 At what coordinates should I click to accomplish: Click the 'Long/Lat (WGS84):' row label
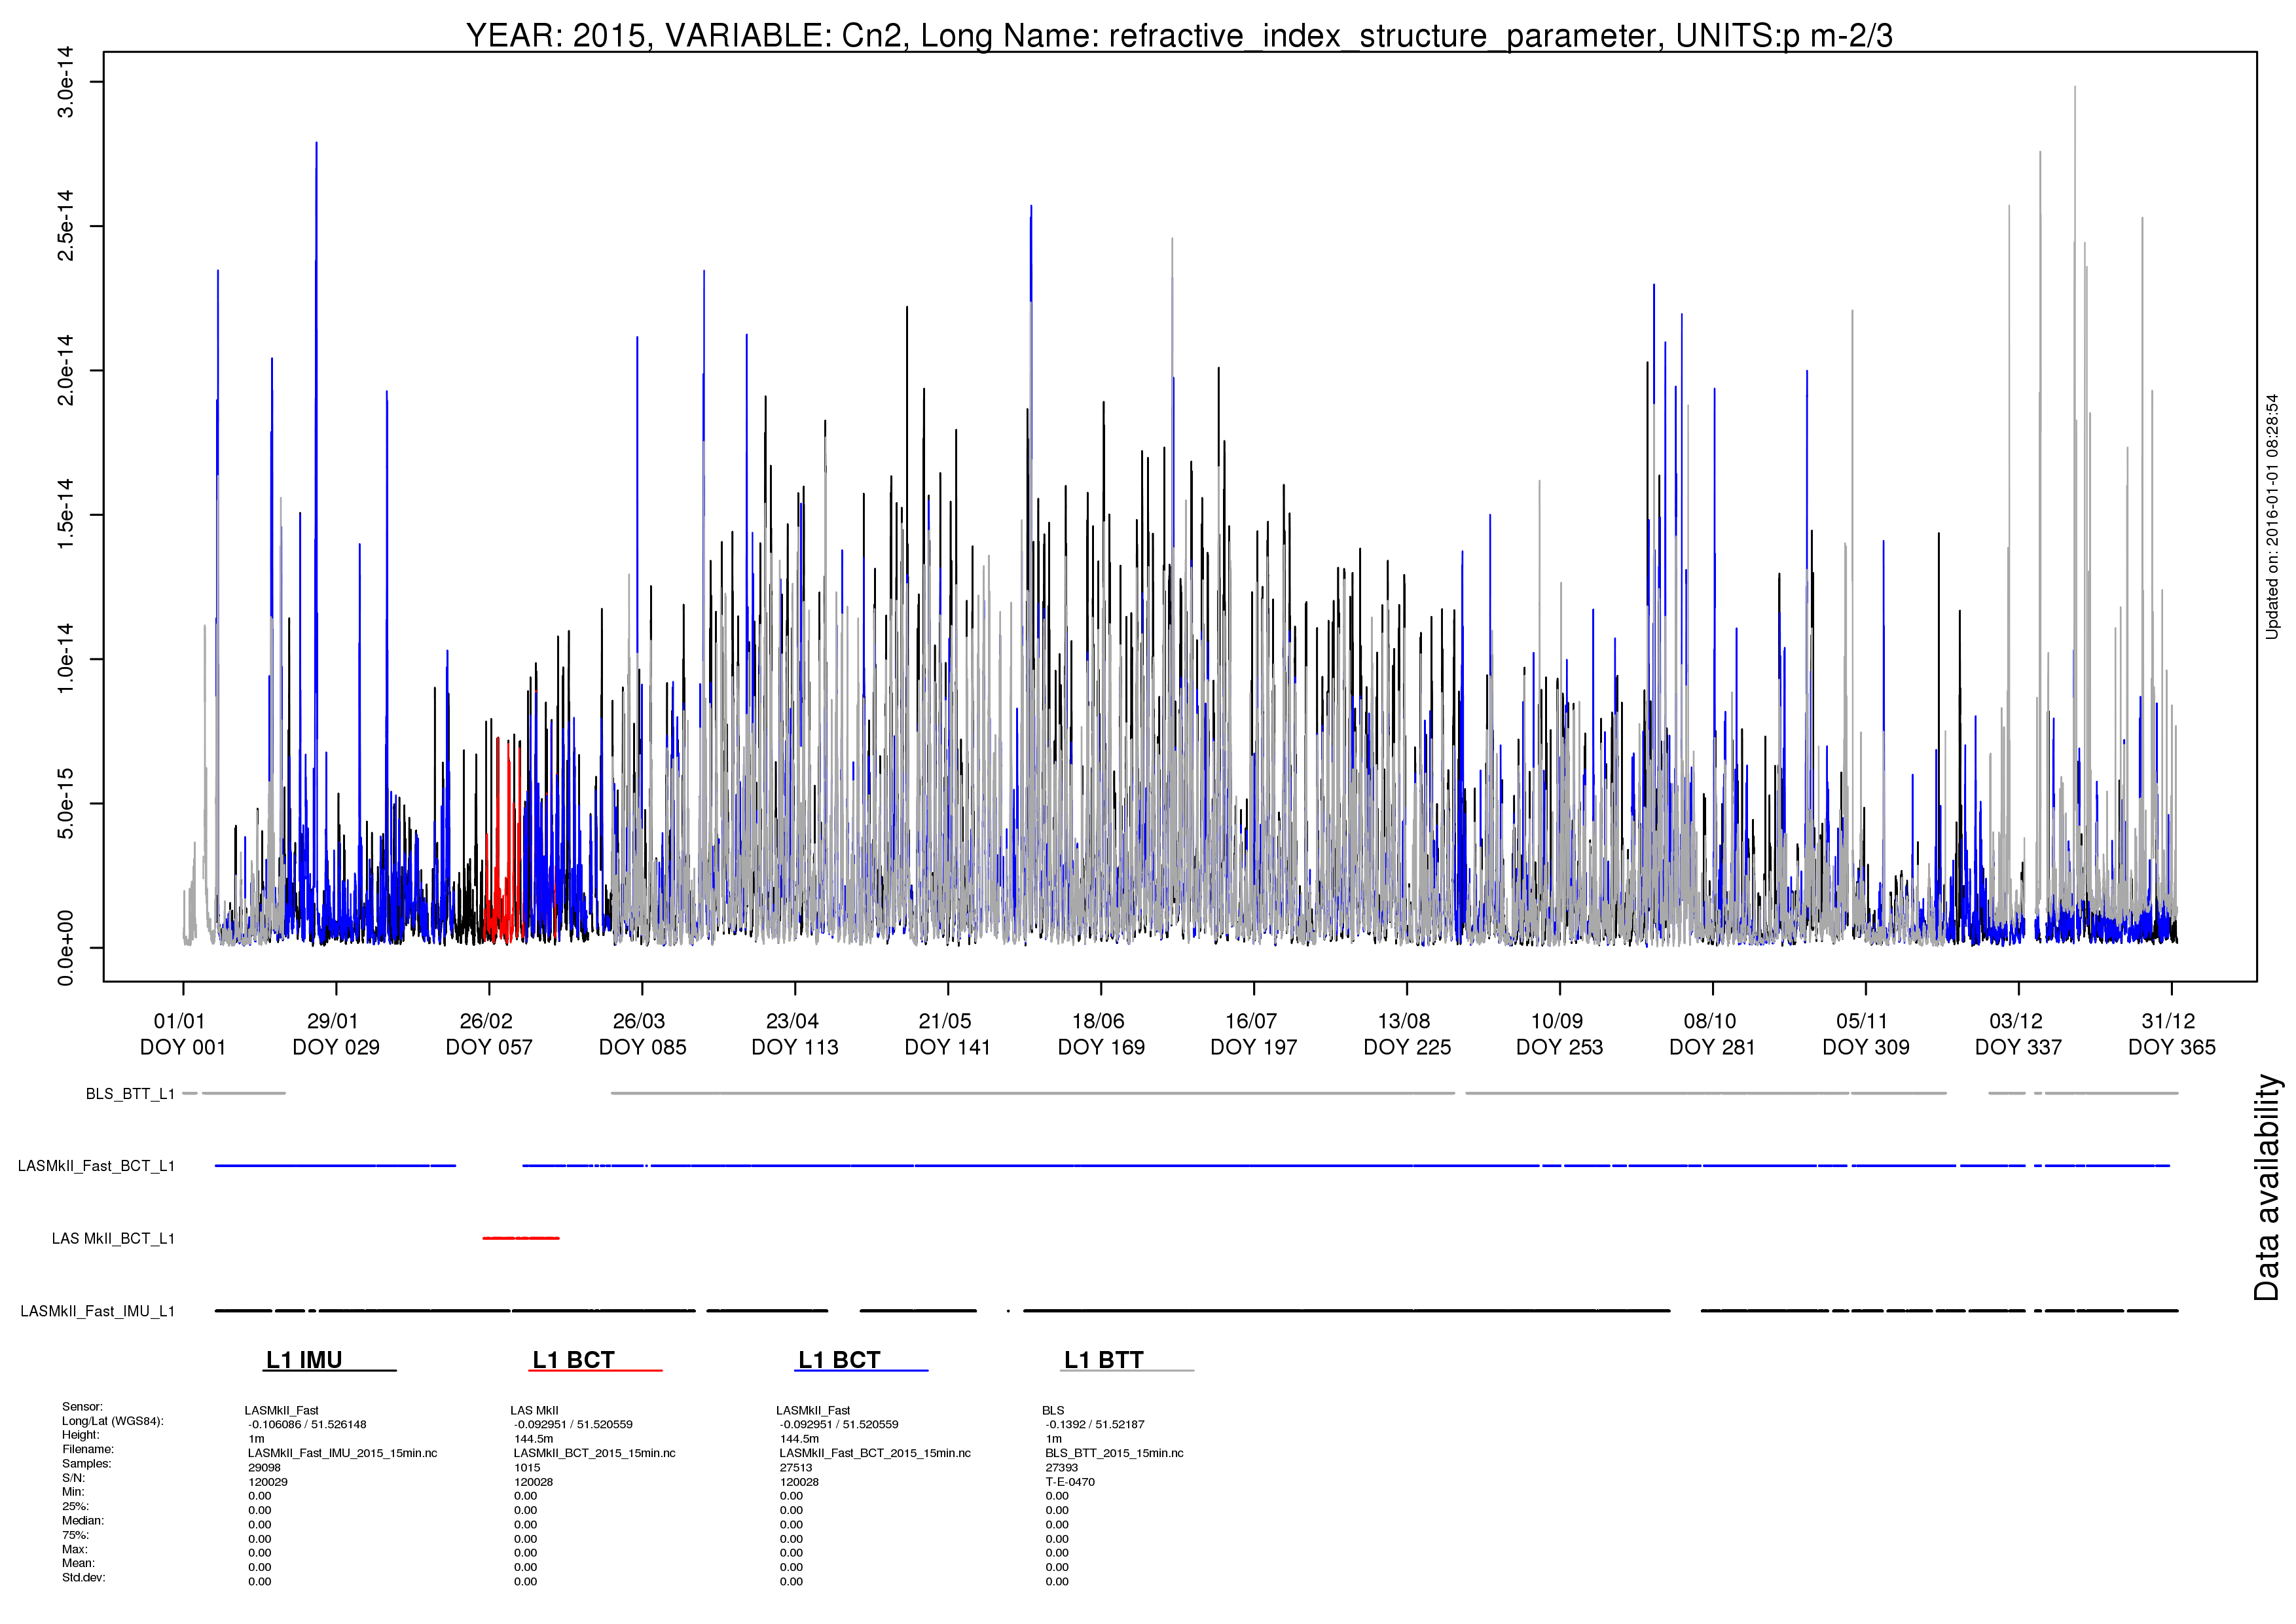tap(112, 1421)
